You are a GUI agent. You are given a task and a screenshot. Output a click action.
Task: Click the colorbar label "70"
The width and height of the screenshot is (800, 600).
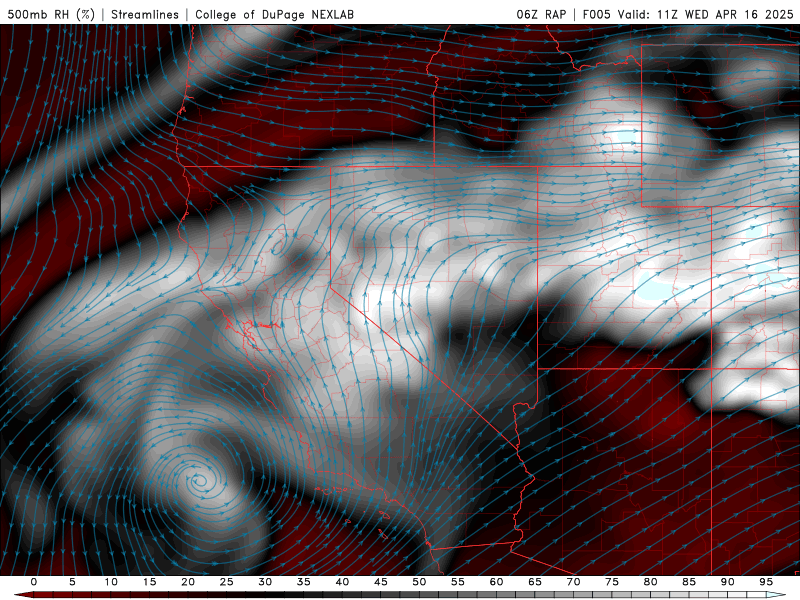[573, 582]
